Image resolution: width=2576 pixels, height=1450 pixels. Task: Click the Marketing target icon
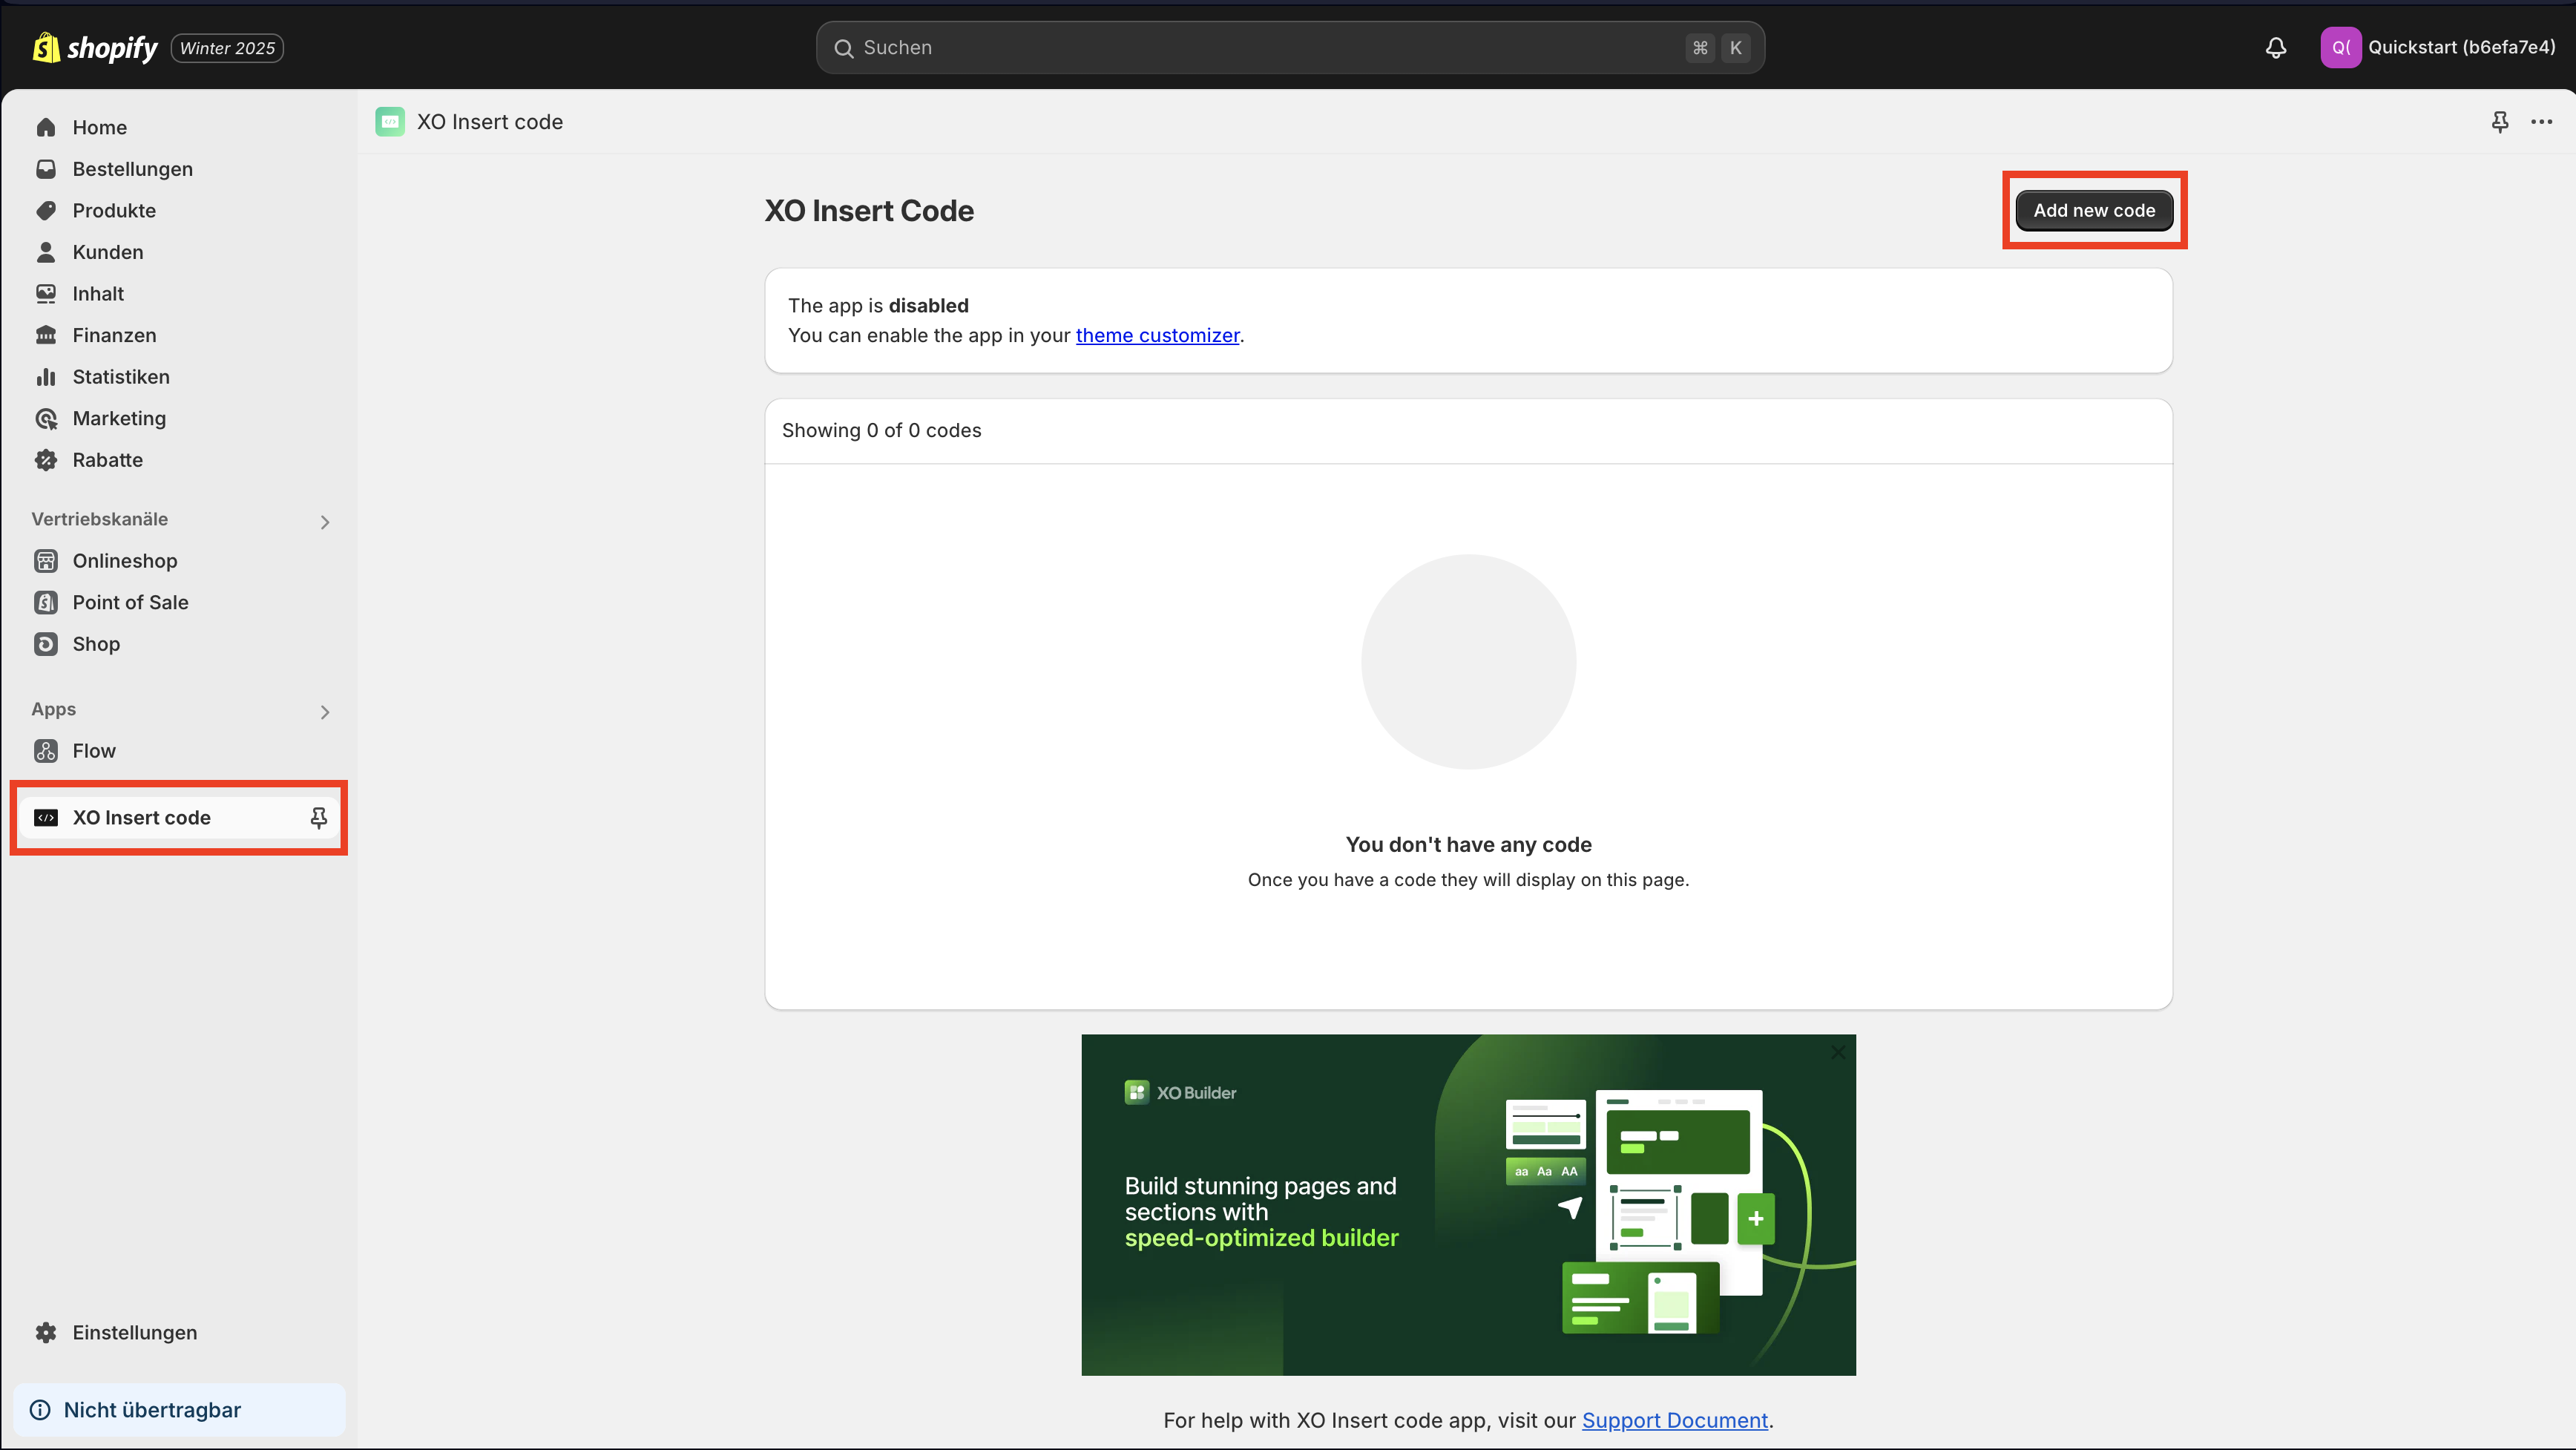(x=46, y=419)
